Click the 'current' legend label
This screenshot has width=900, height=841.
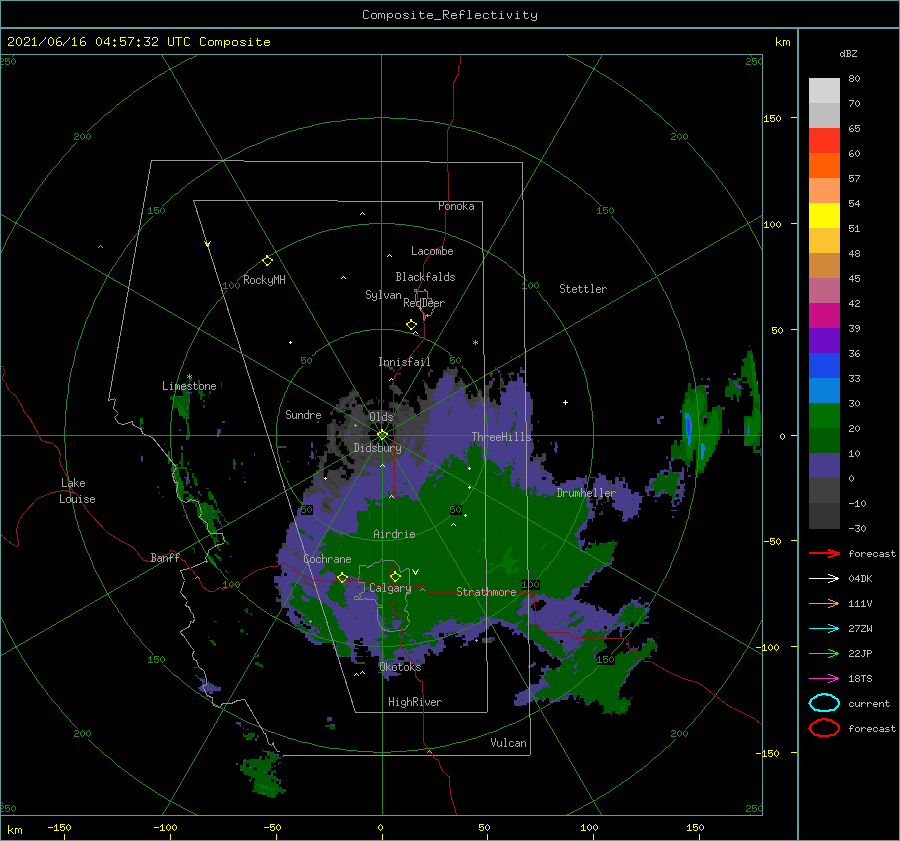coord(869,704)
